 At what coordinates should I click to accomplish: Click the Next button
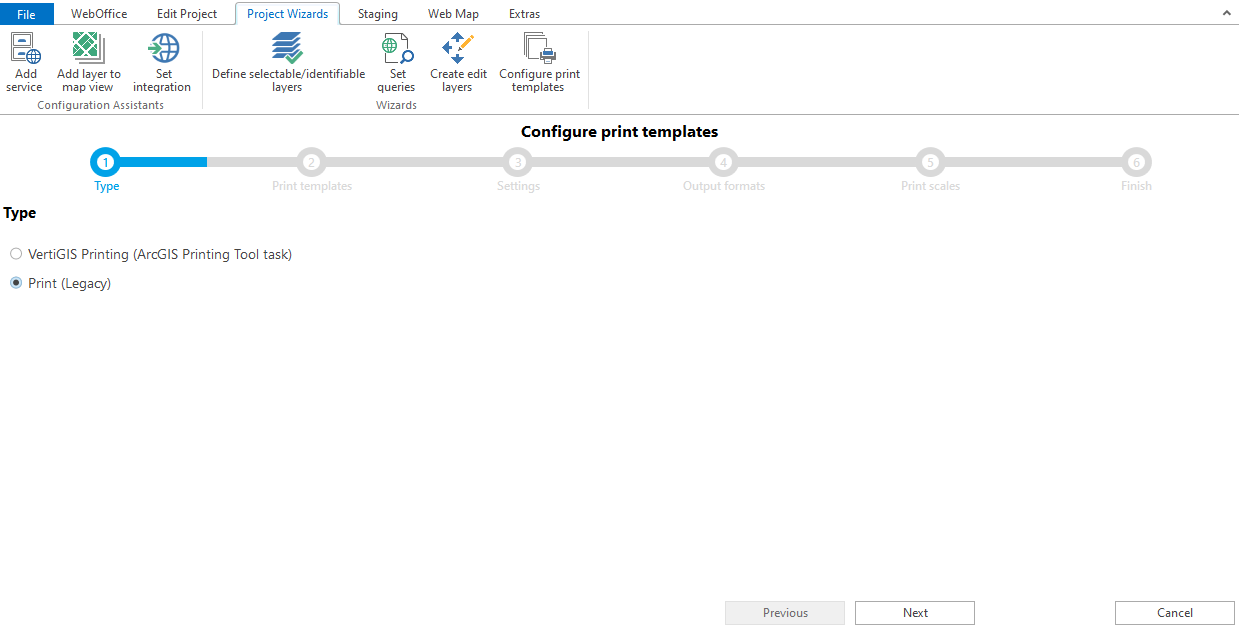(914, 613)
